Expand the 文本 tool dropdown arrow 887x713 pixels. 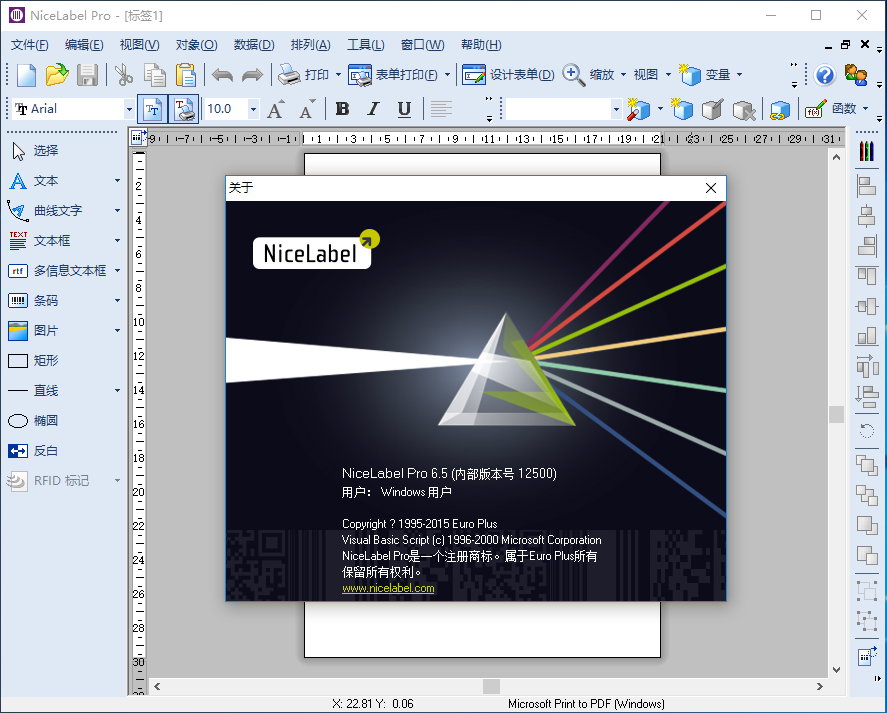coord(117,181)
